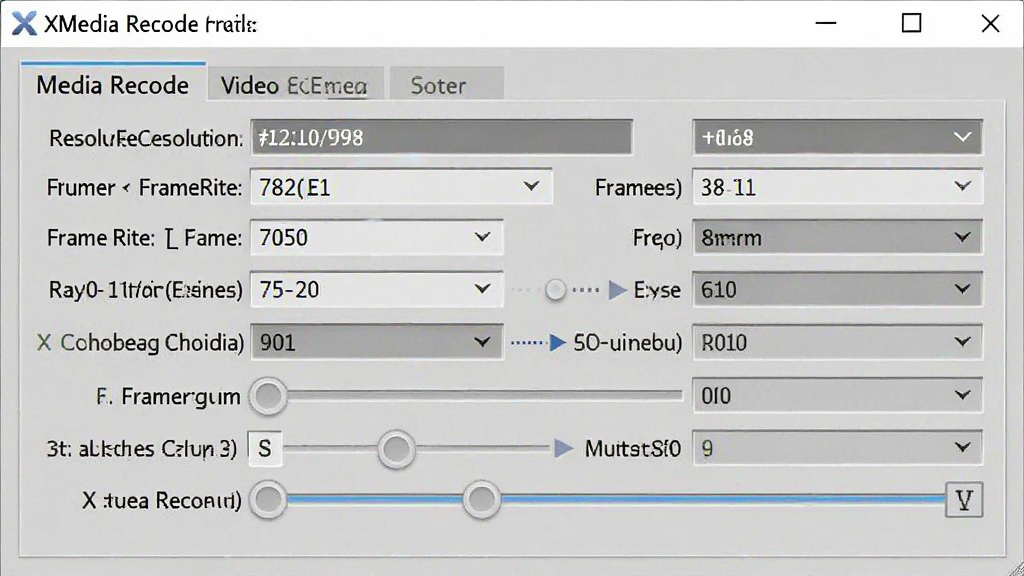The height and width of the screenshot is (576, 1024).
Task: Click the arrow icon before MuttstSf0
Action: (564, 449)
